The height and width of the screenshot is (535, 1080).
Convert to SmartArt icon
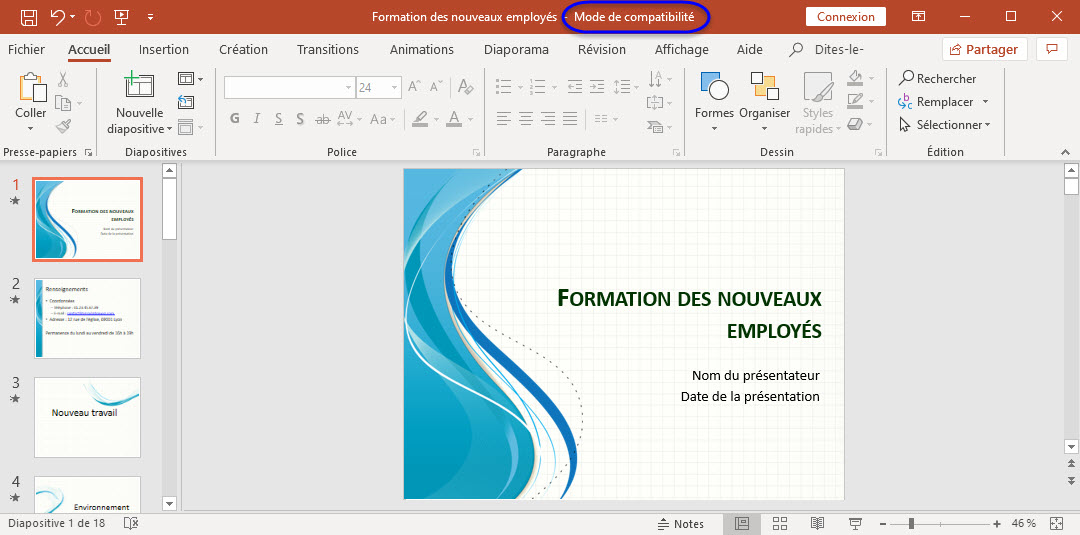659,127
